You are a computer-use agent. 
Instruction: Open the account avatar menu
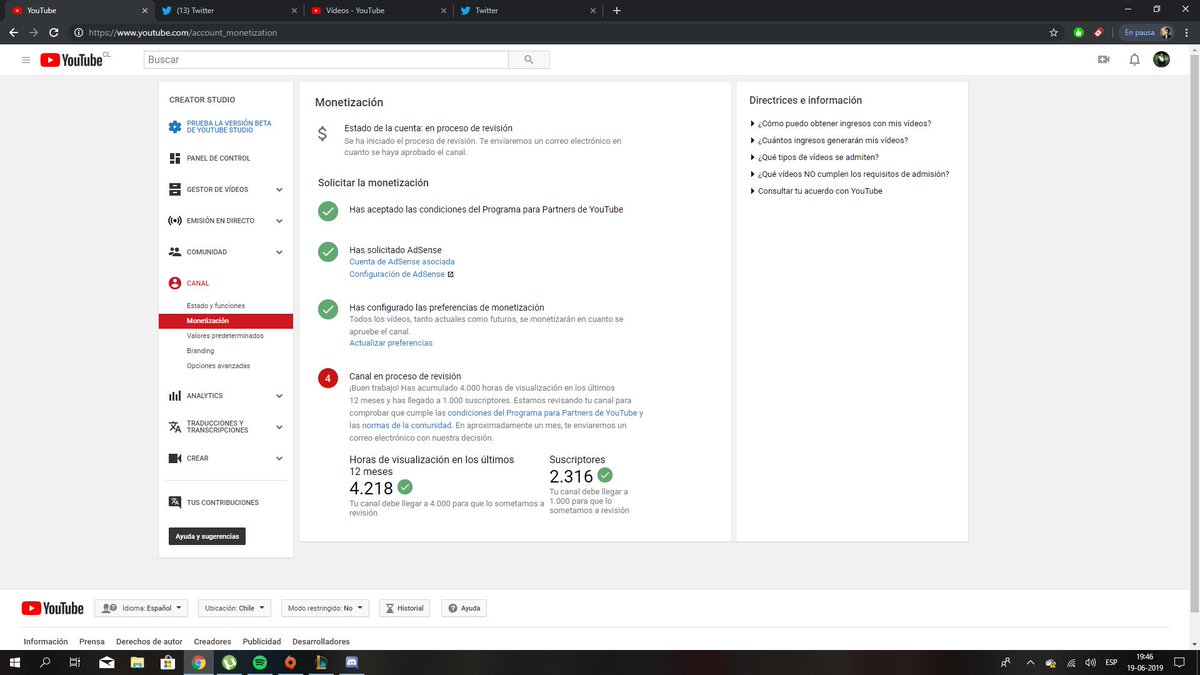1161,60
